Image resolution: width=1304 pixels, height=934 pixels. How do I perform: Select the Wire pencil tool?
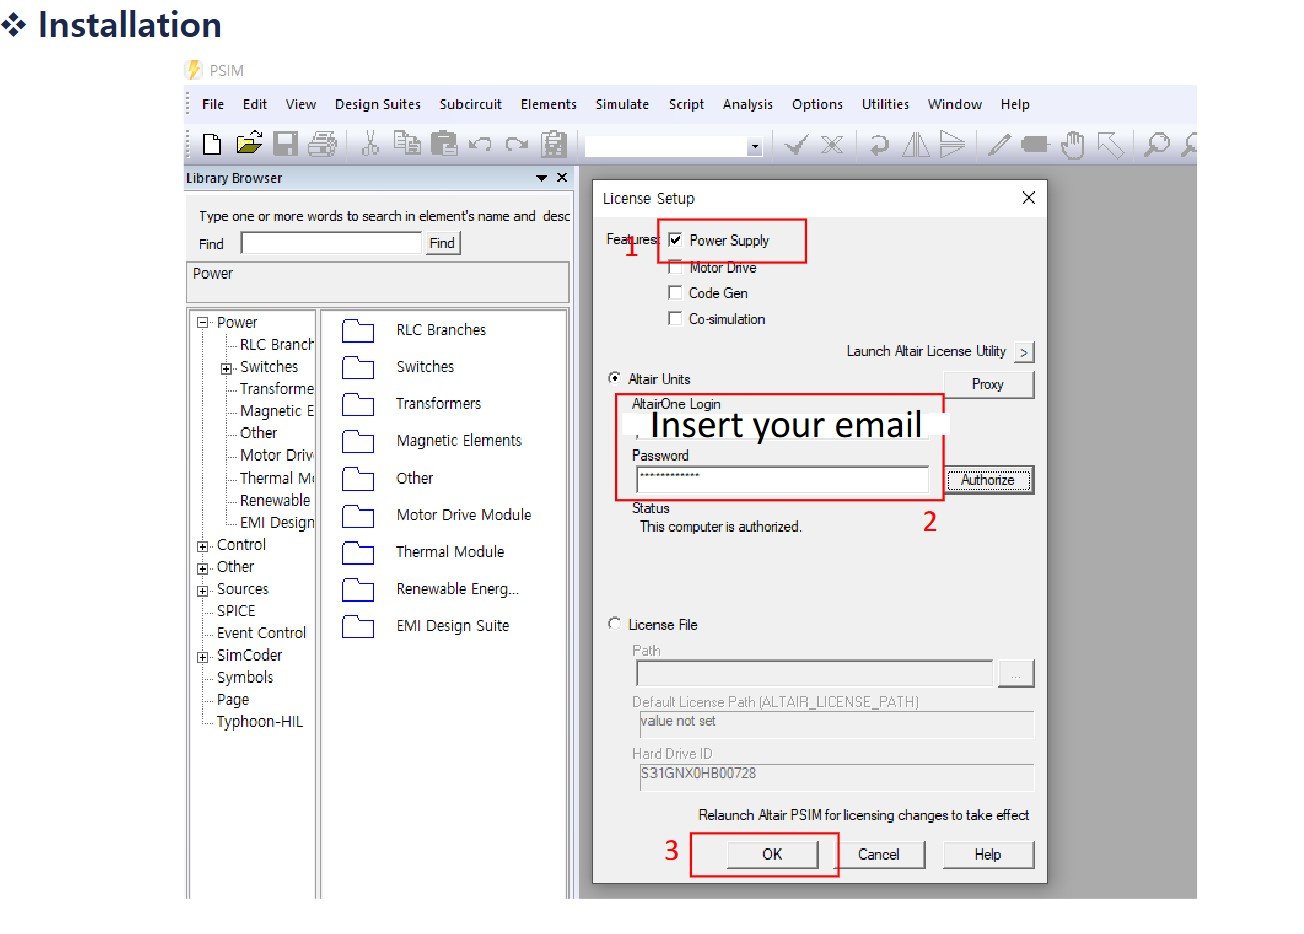[x=998, y=145]
